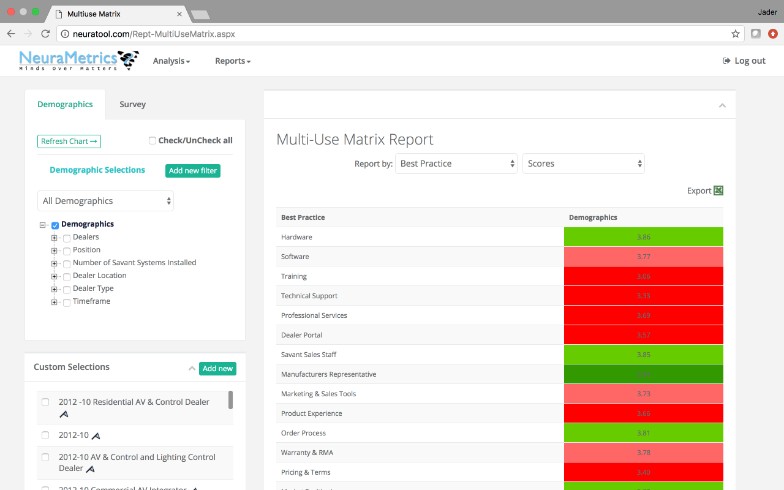Check the 2012-10 custom selection
The image size is (784, 490).
[45, 435]
